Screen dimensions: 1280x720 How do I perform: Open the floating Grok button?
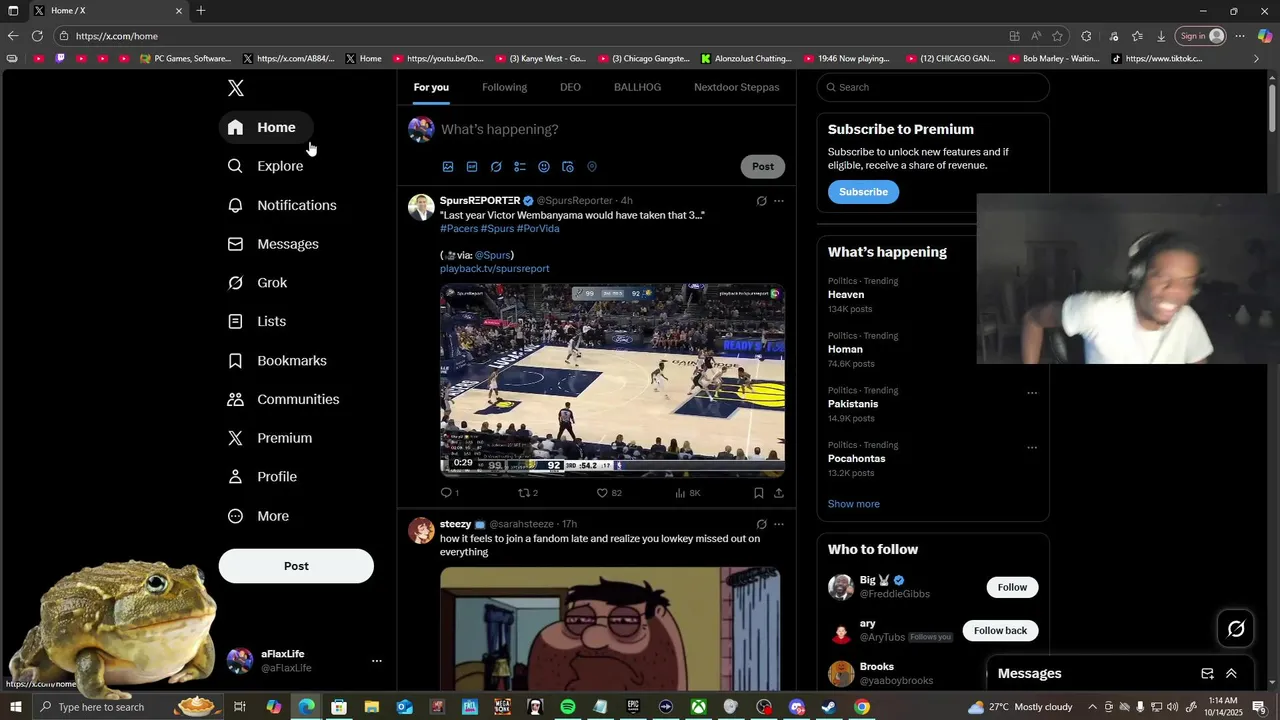1236,629
